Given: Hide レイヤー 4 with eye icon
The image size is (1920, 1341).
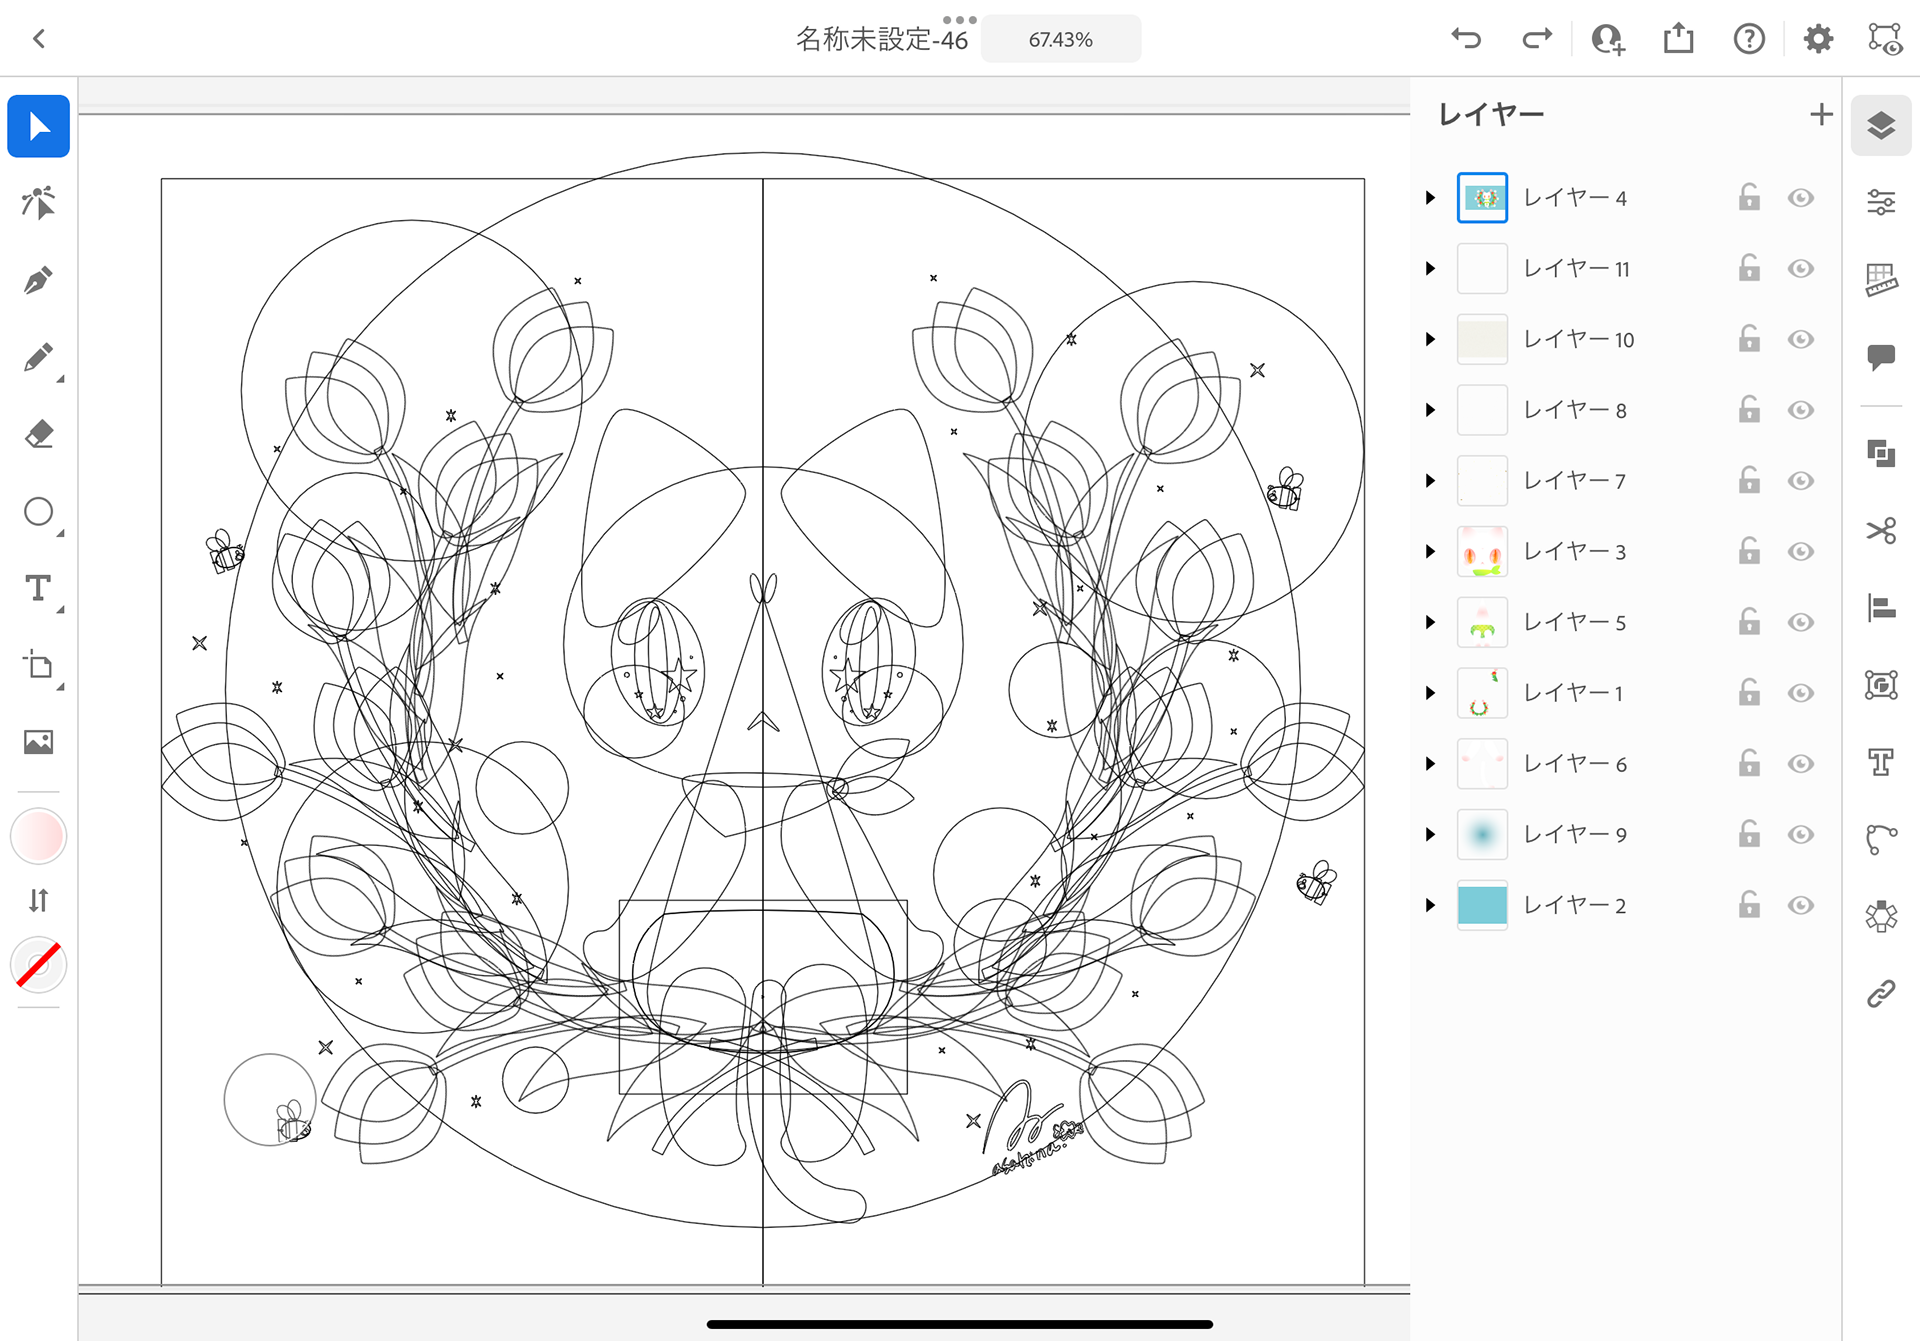Looking at the screenshot, I should coord(1801,198).
